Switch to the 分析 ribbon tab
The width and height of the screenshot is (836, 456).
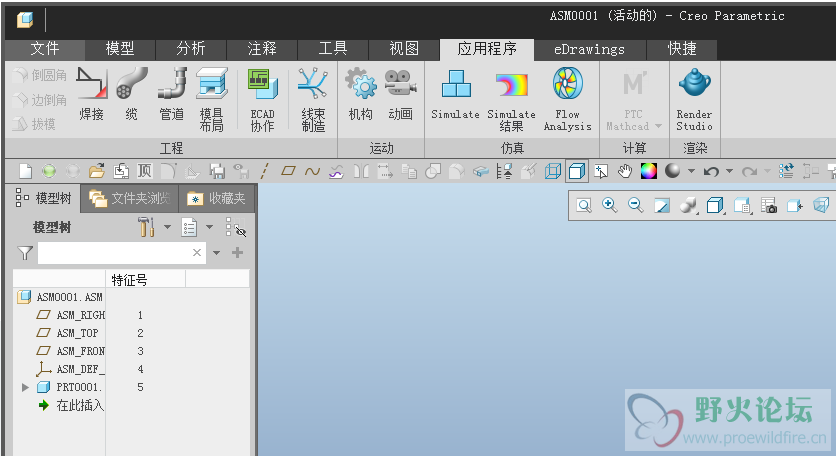(x=191, y=49)
